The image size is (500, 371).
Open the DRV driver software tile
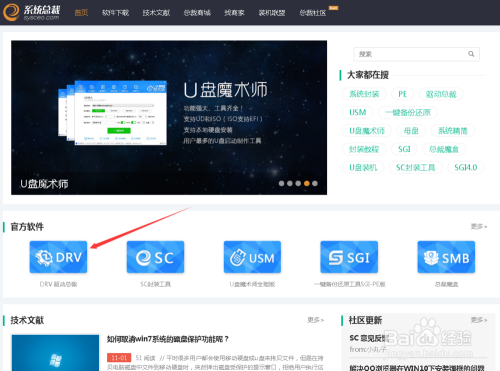tap(58, 257)
